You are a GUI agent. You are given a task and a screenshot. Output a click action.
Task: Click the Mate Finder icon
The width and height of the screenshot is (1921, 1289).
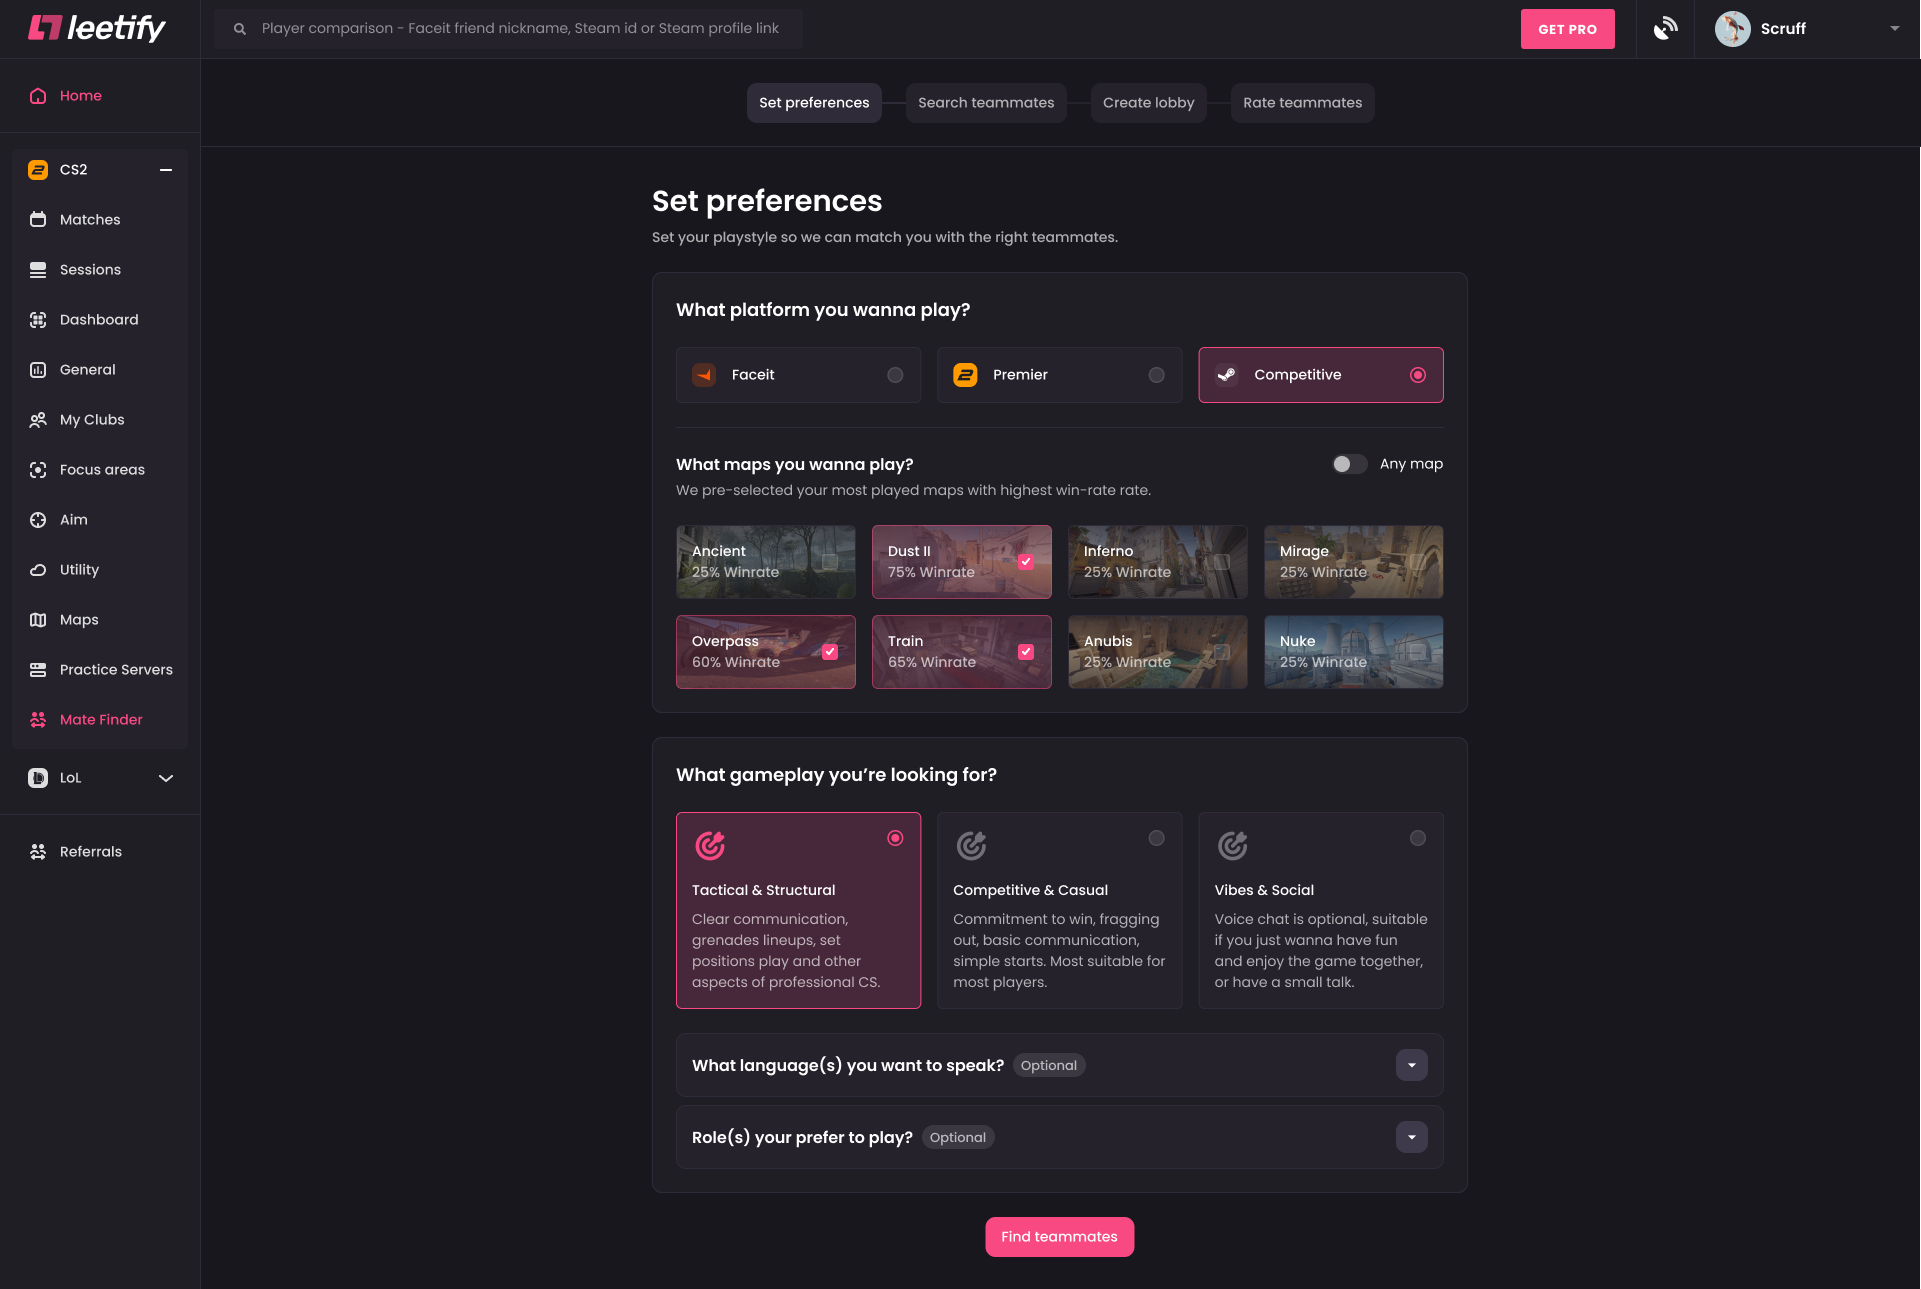coord(37,719)
